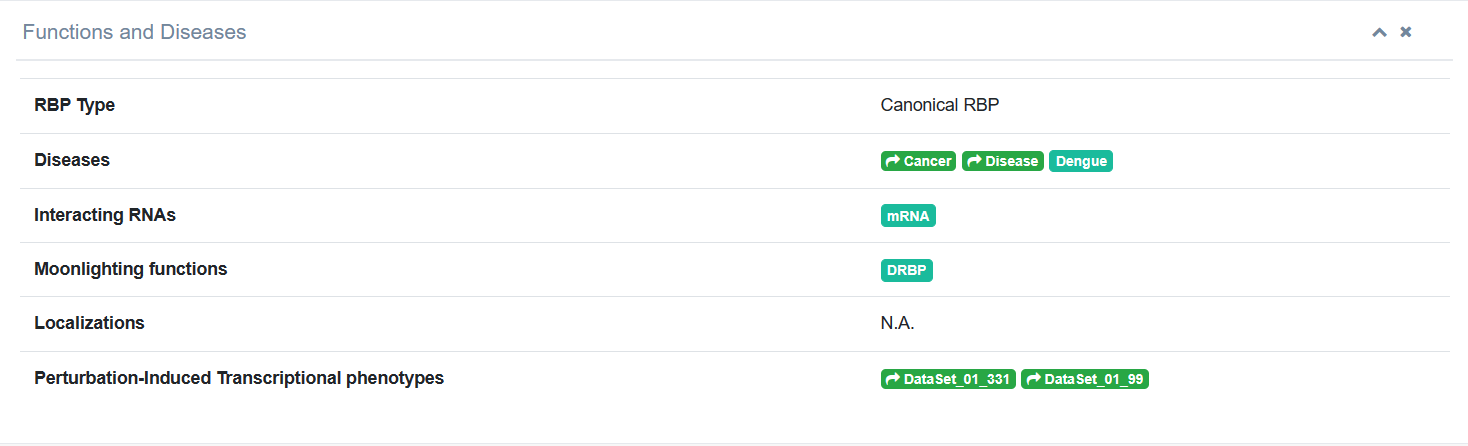
Task: Collapse the Functions and Diseases panel
Action: coord(1379,32)
